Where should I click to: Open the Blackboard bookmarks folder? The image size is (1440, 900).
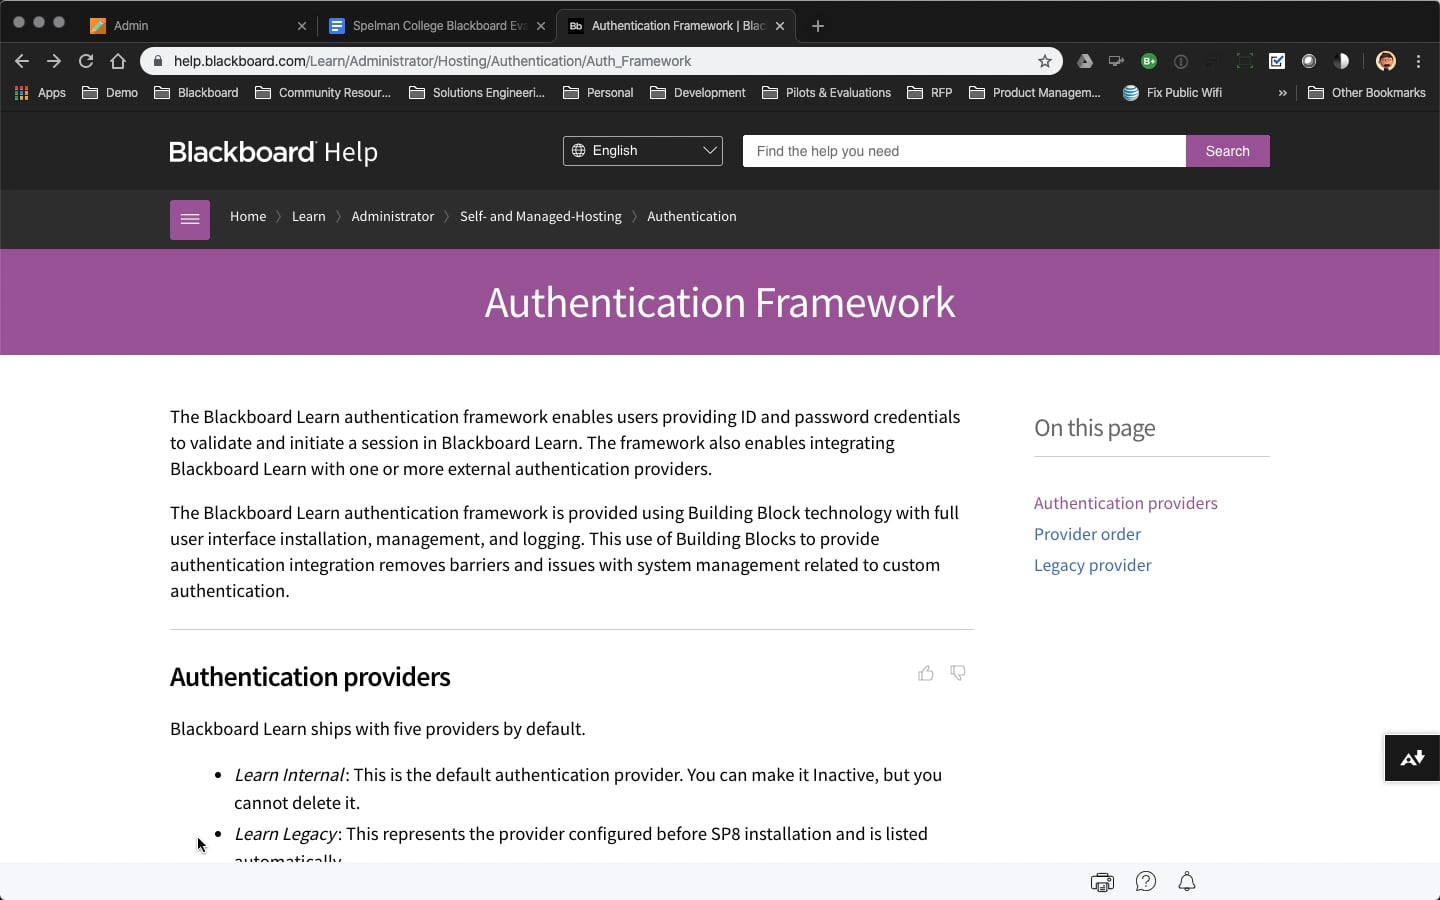click(197, 93)
